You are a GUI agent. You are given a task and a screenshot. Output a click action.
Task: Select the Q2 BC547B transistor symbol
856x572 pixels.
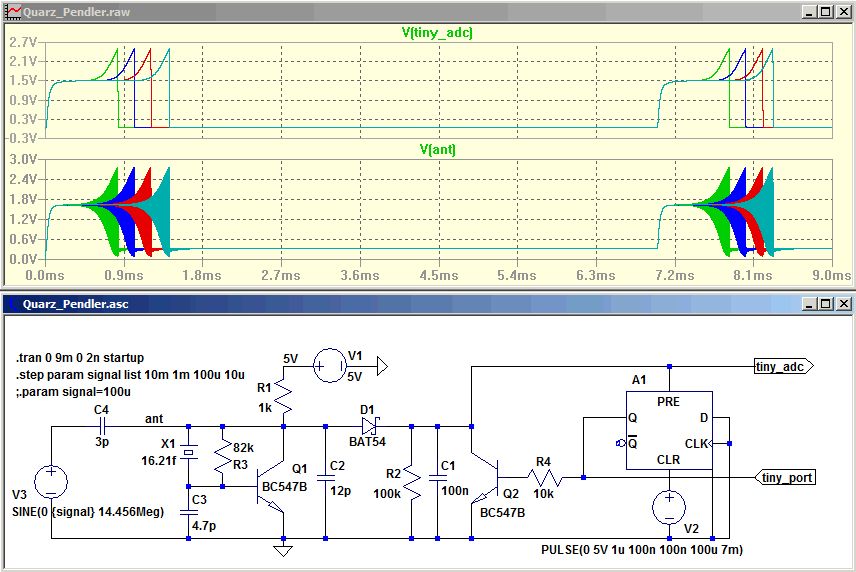485,478
